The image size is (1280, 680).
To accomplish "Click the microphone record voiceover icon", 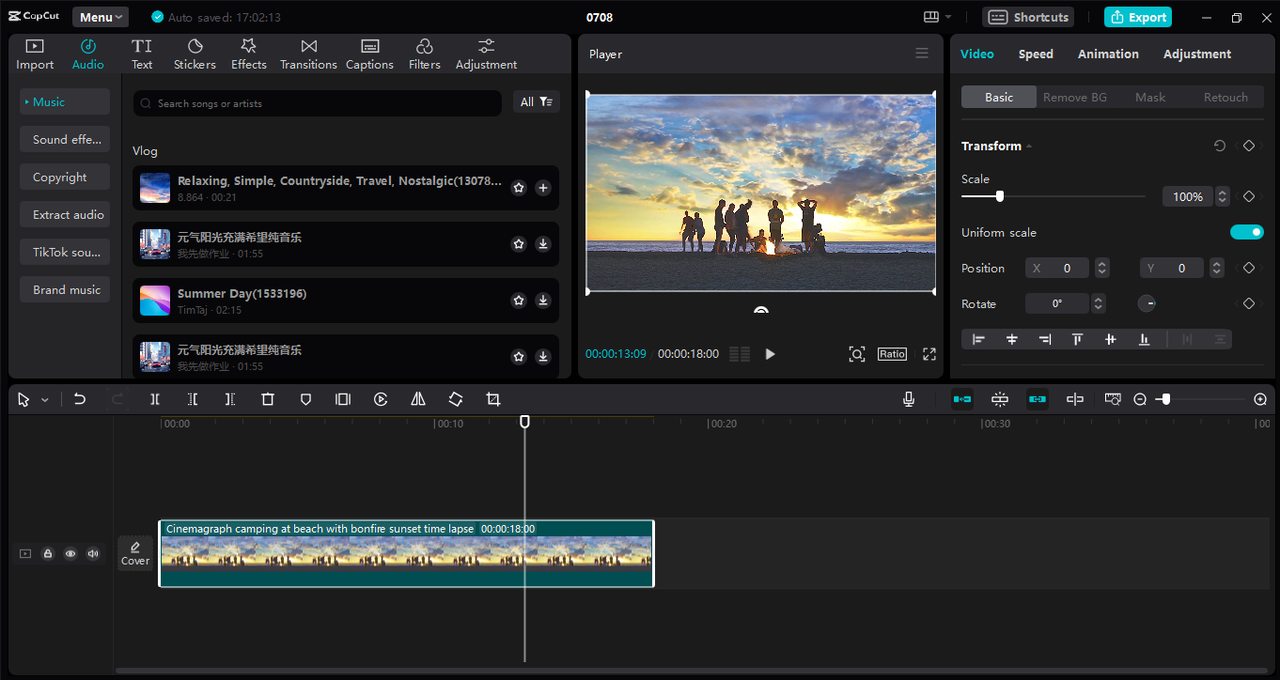I will [908, 399].
